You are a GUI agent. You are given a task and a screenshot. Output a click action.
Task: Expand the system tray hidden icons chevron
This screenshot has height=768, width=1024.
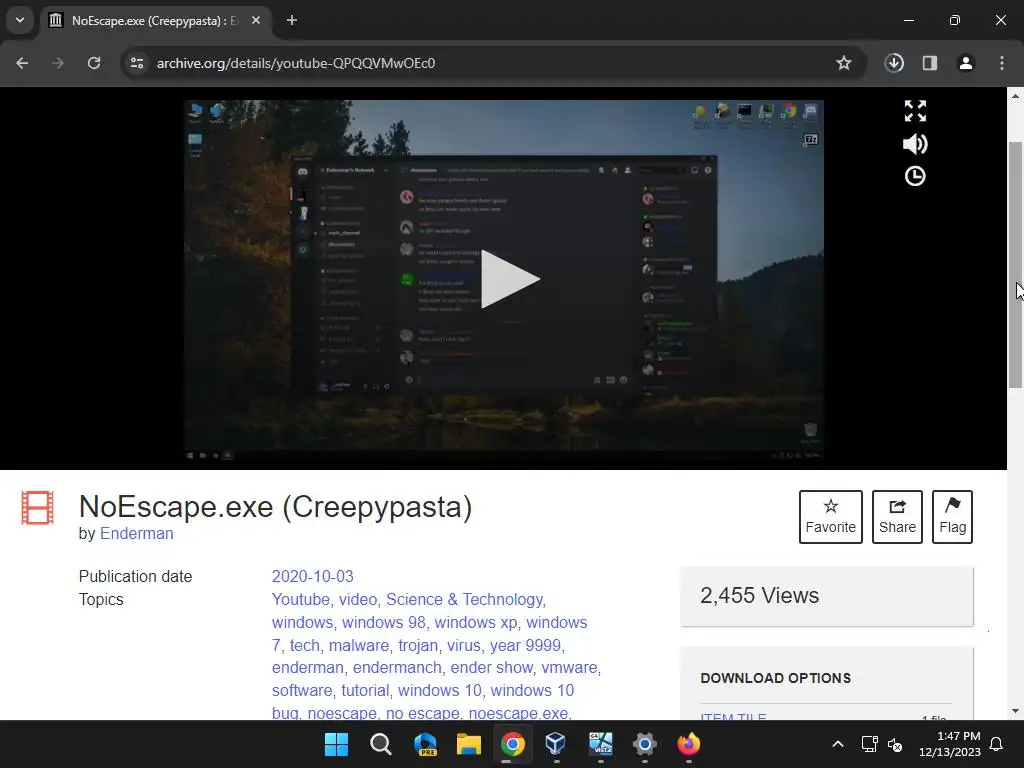[x=838, y=744]
